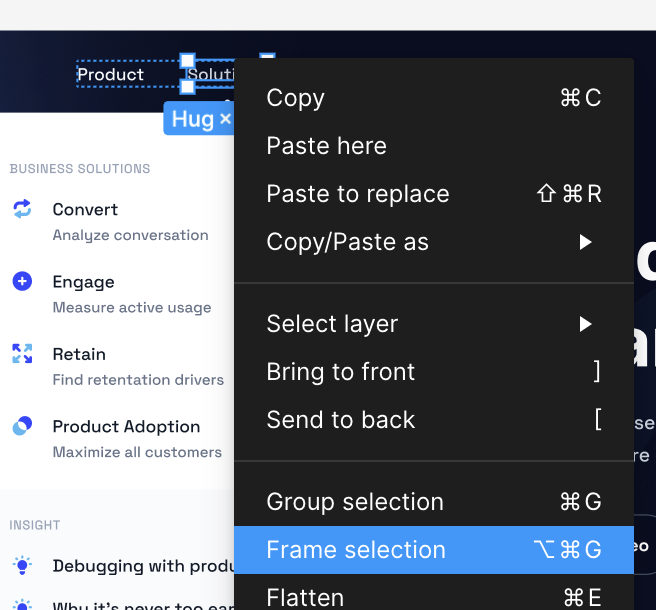
Task: Click the Product Adoption circles icon
Action: (x=22, y=426)
